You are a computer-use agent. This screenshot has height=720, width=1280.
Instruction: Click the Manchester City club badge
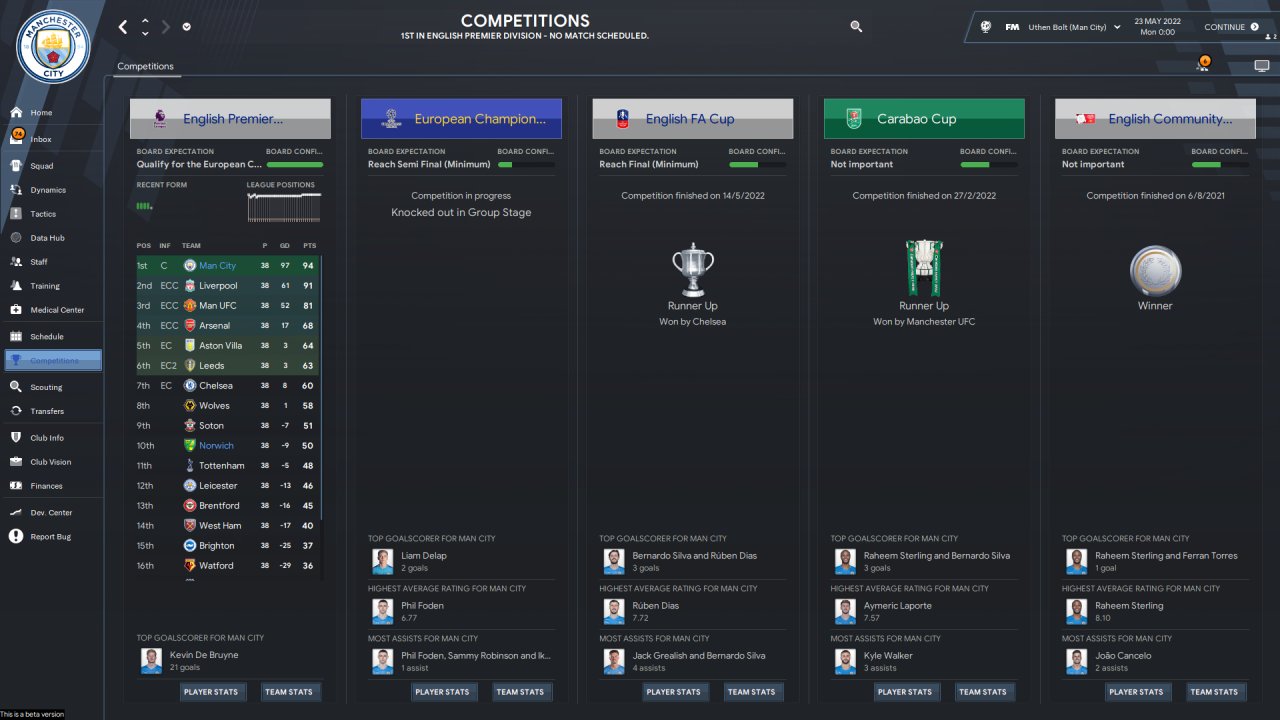53,47
